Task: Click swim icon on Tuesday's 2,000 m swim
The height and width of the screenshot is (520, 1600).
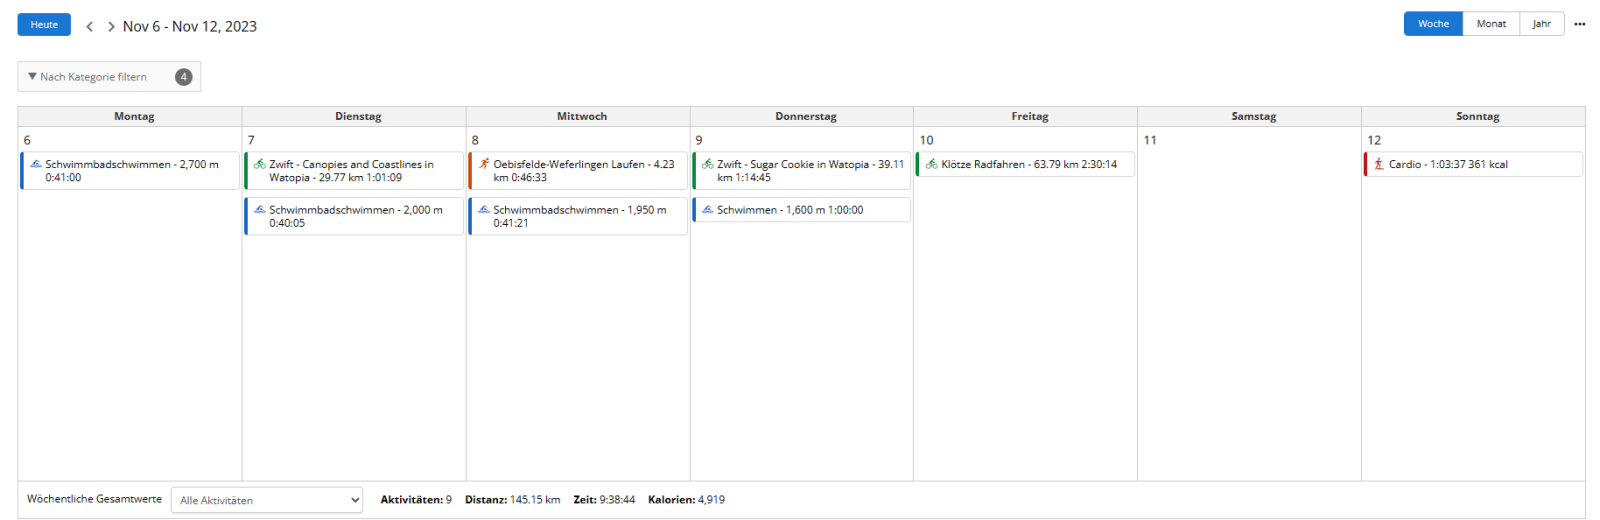Action: tap(260, 210)
